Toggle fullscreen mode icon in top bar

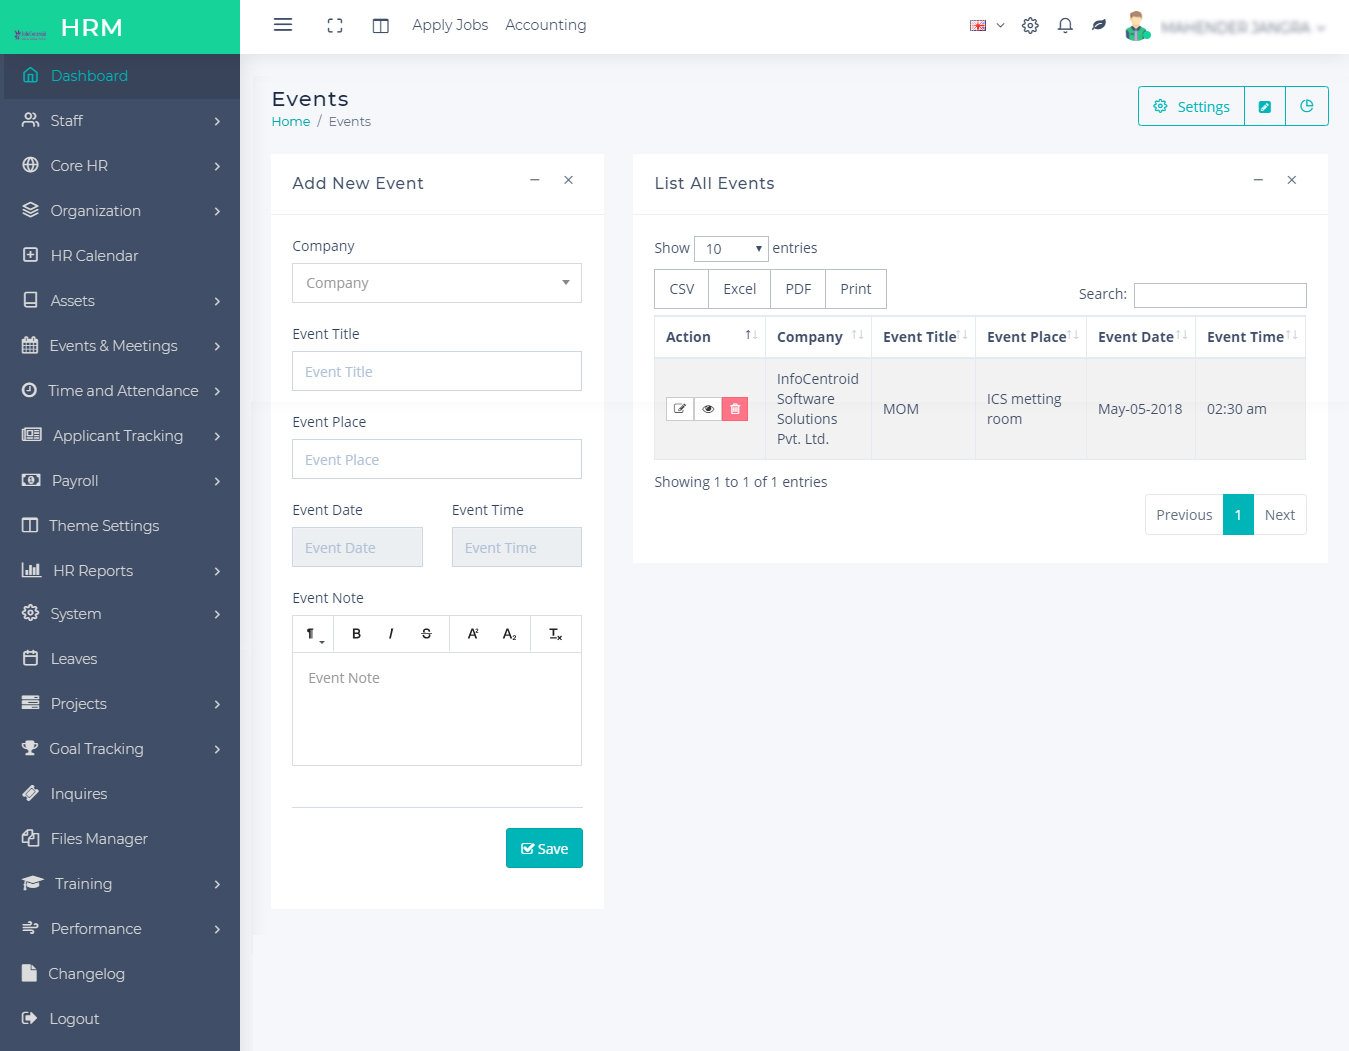(x=335, y=26)
